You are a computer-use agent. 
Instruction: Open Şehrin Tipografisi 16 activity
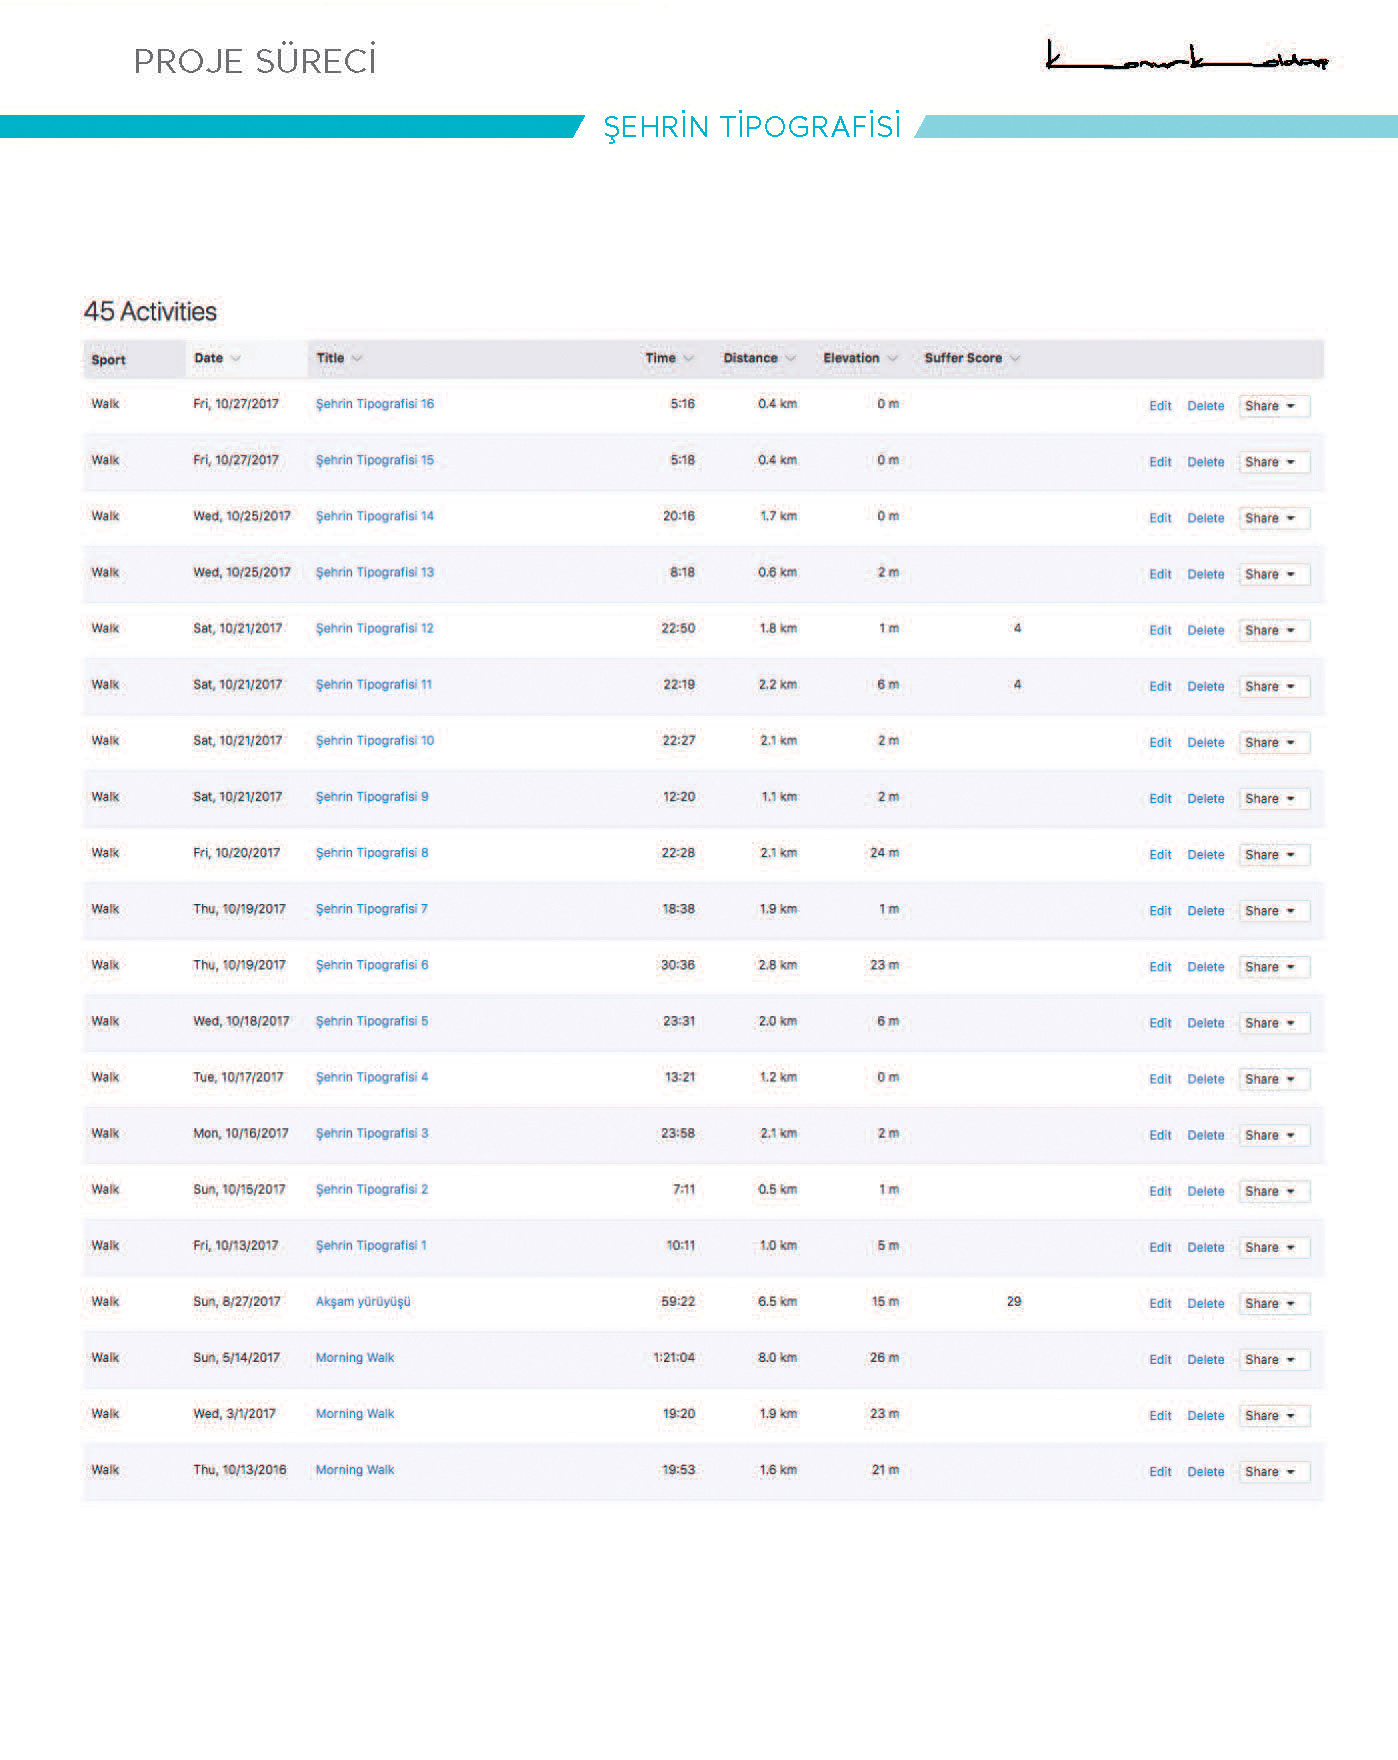click(x=375, y=404)
